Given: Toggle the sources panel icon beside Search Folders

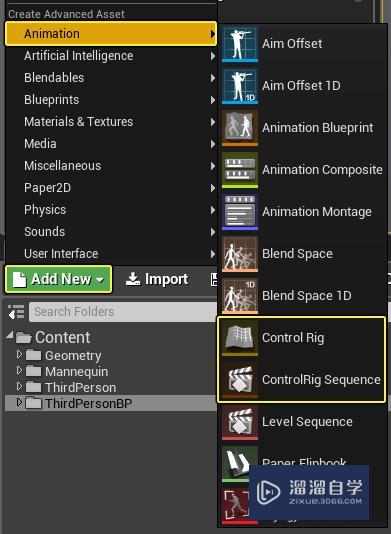Looking at the screenshot, I should click(x=16, y=312).
